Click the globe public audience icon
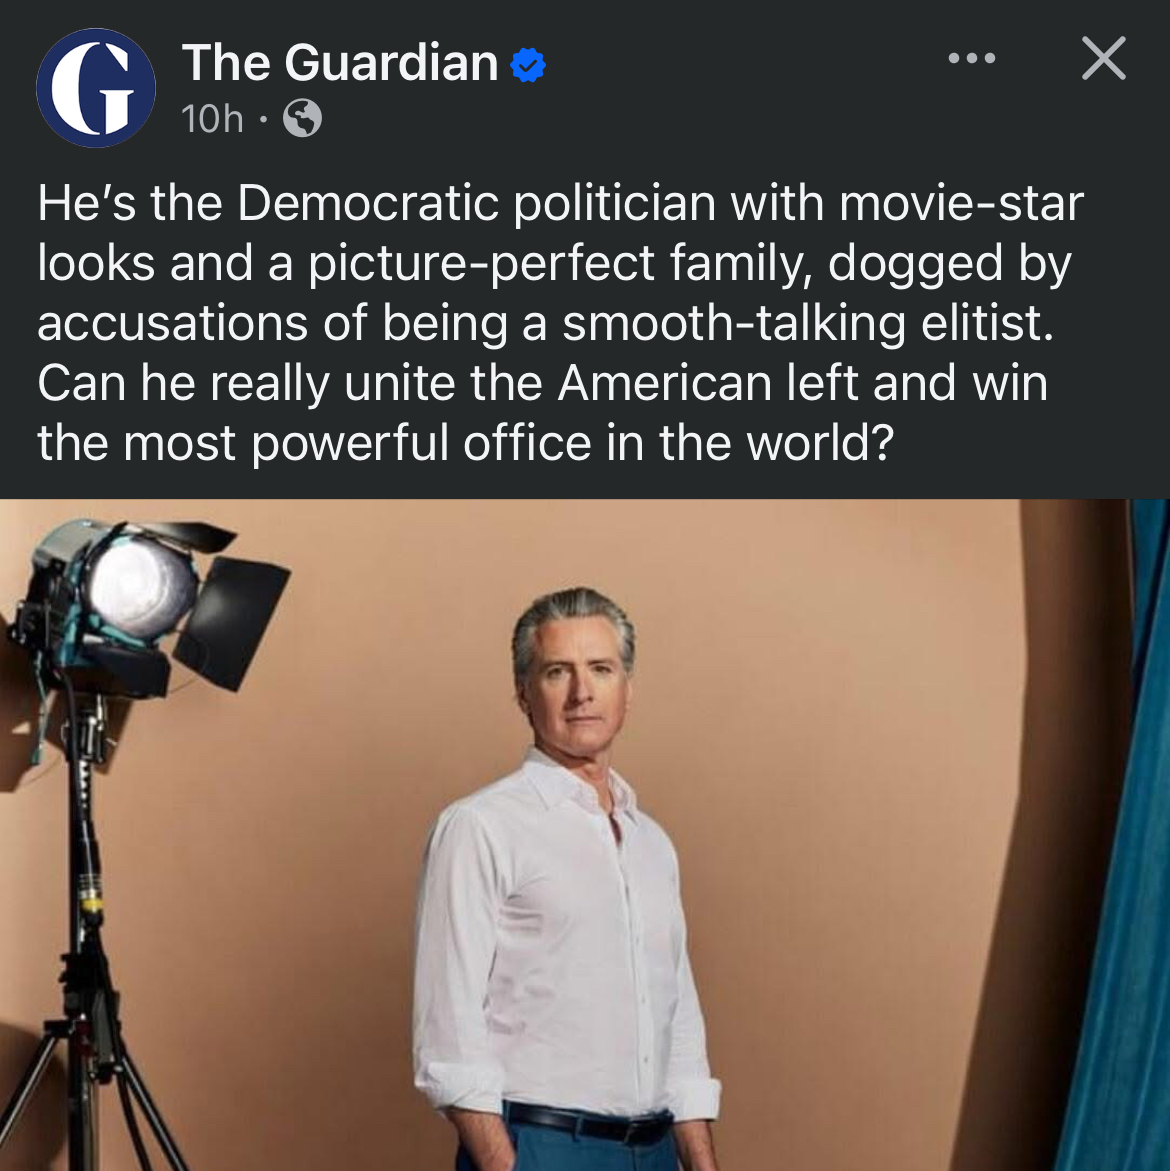Image resolution: width=1170 pixels, height=1171 pixels. 302,118
